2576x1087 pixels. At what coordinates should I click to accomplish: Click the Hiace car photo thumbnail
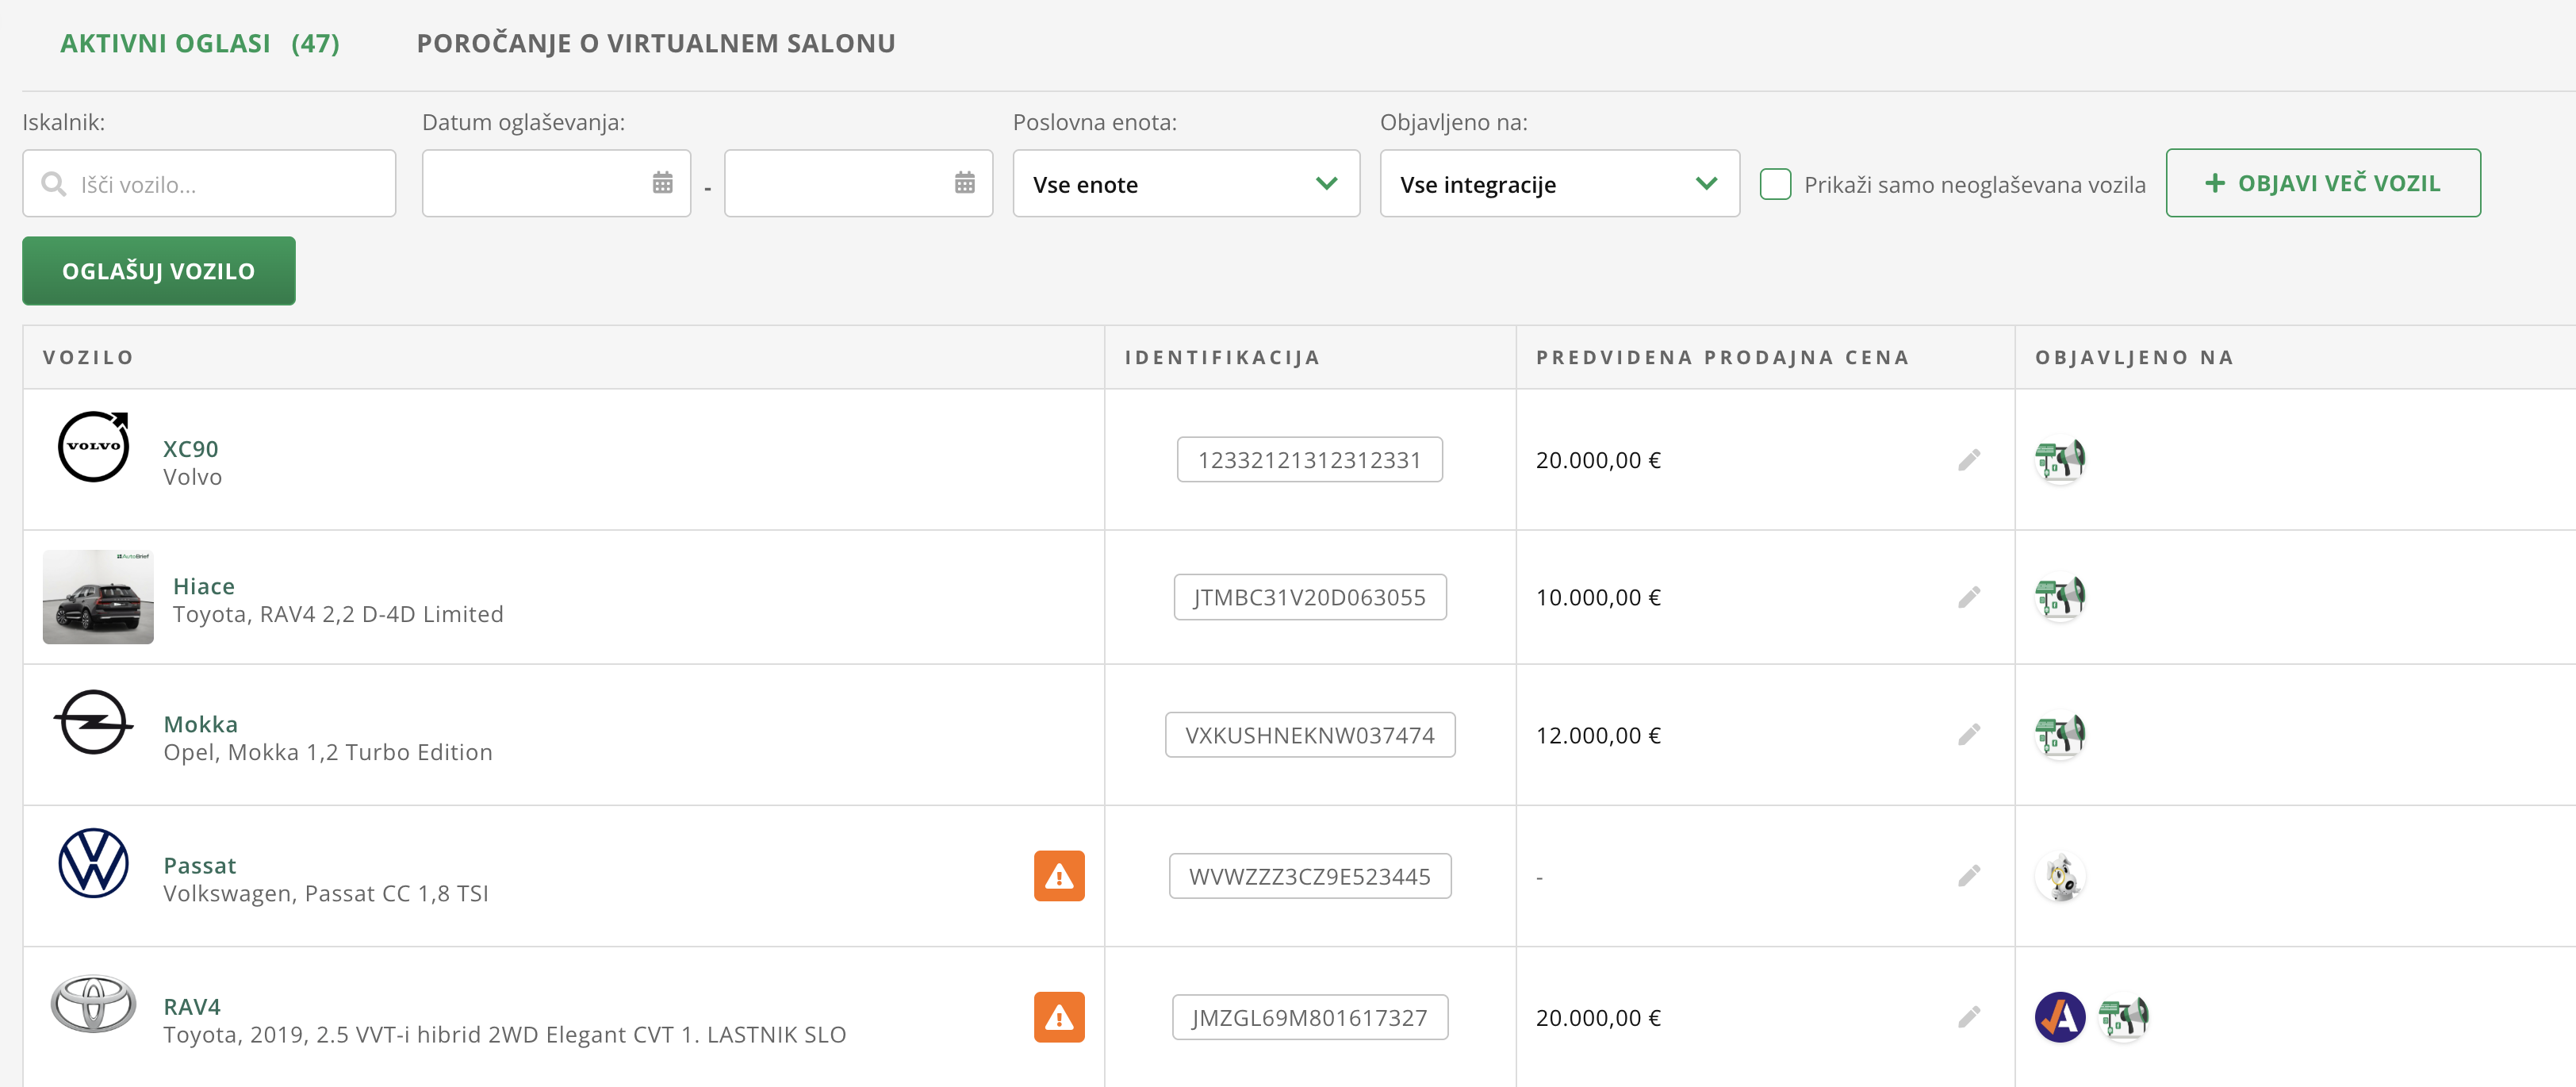click(x=98, y=597)
